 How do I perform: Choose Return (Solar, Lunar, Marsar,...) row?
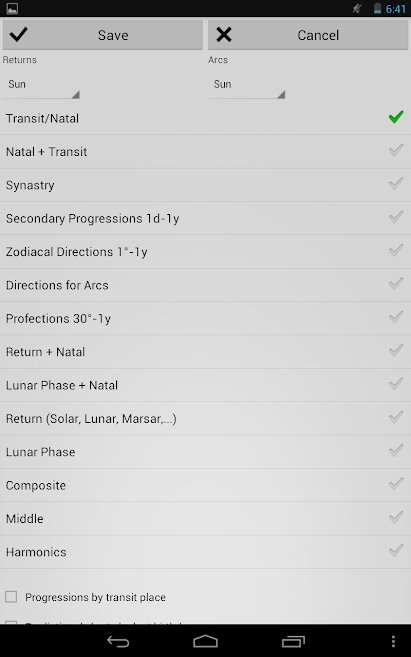click(205, 419)
